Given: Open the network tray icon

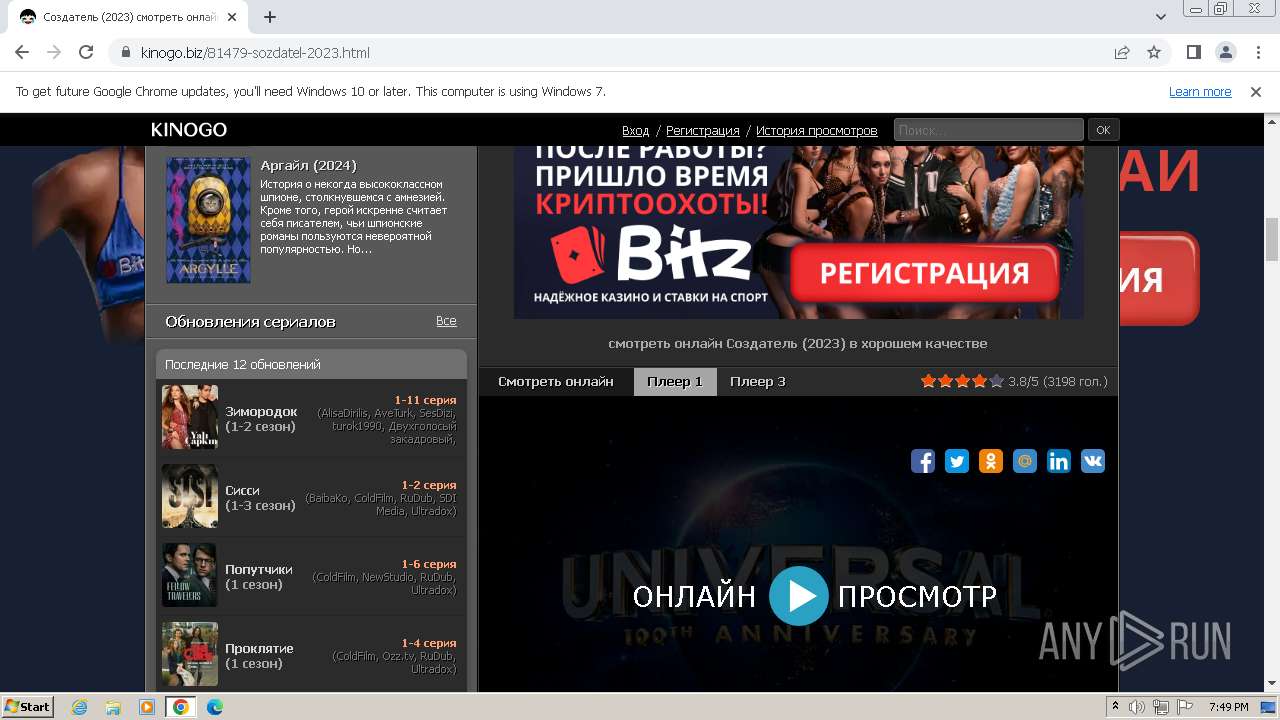Looking at the screenshot, I should [1161, 707].
